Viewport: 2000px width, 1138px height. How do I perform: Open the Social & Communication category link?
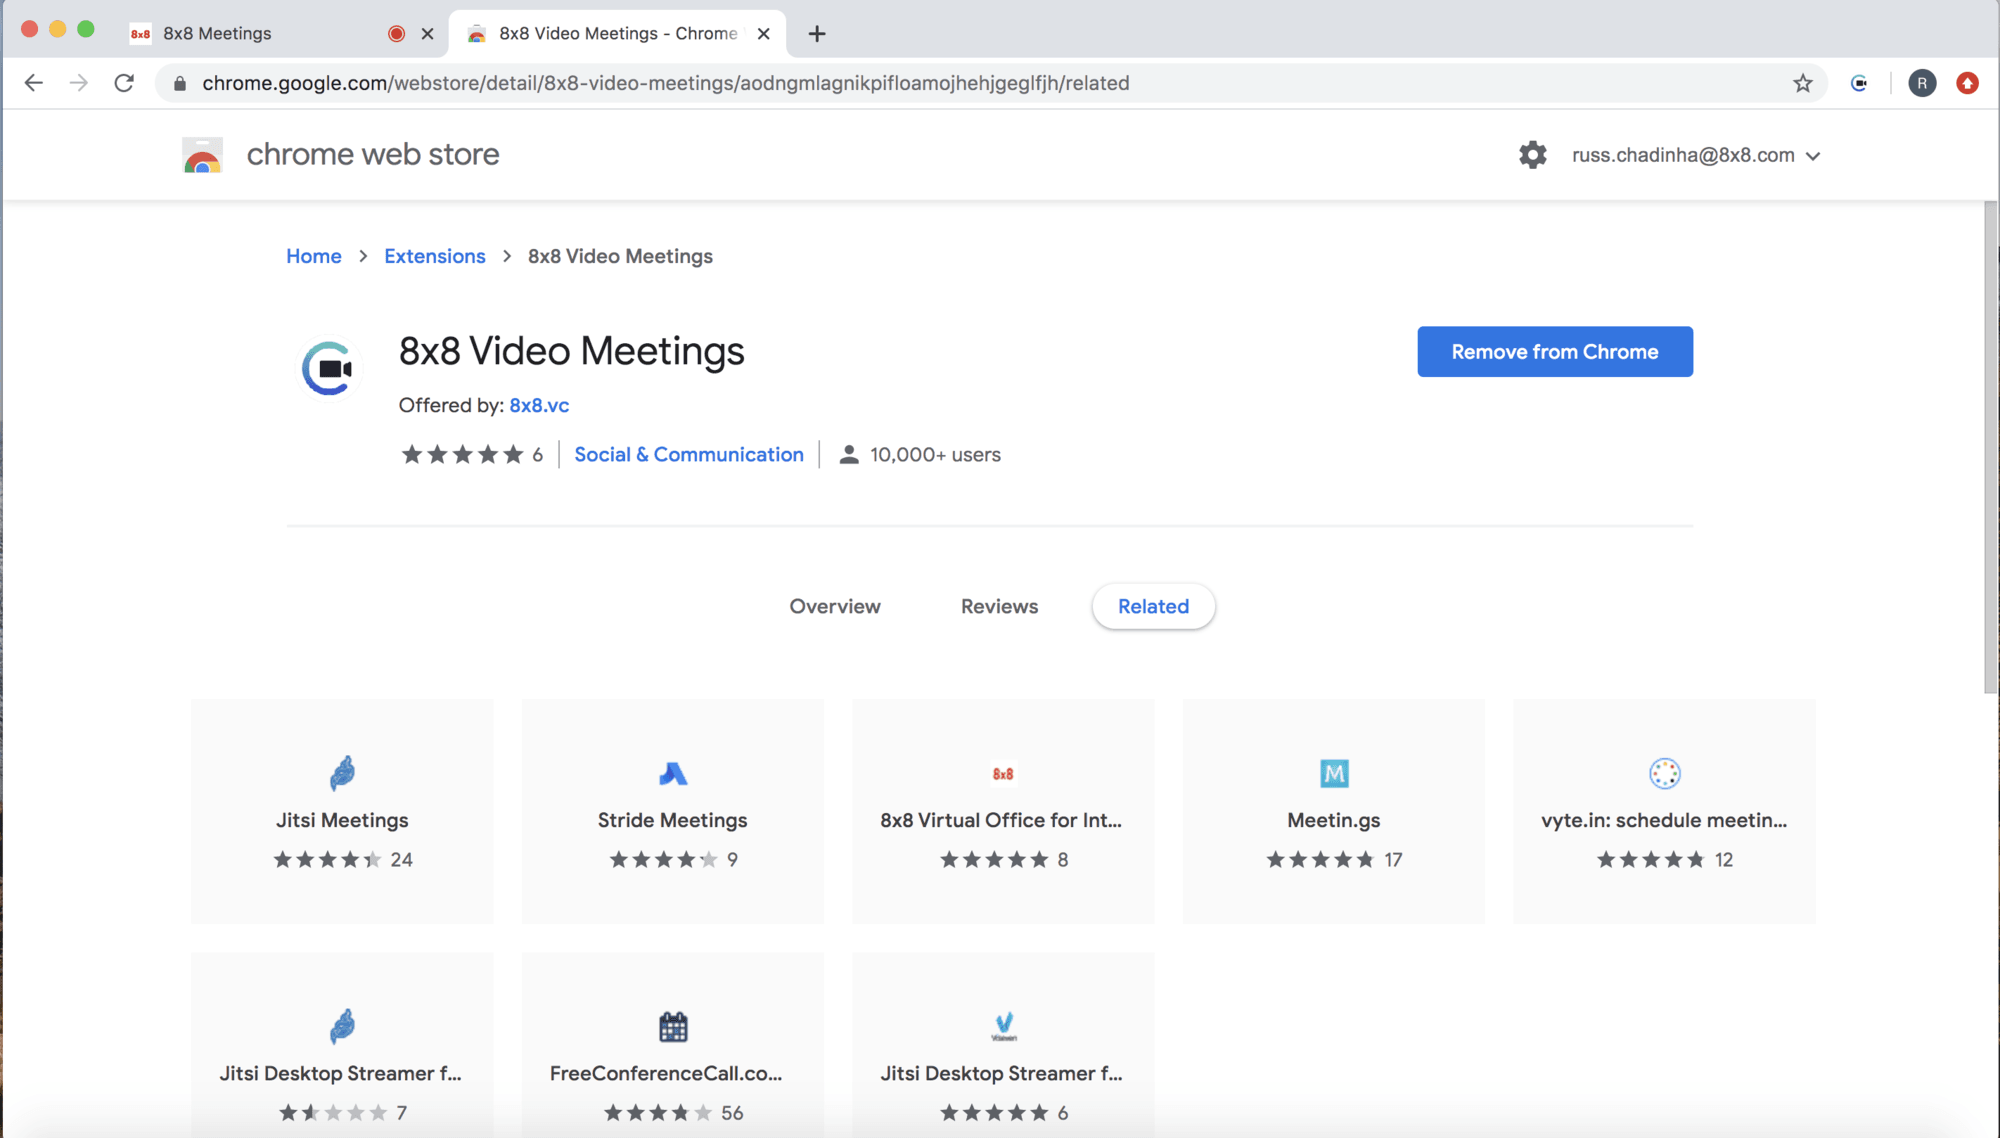(x=688, y=454)
